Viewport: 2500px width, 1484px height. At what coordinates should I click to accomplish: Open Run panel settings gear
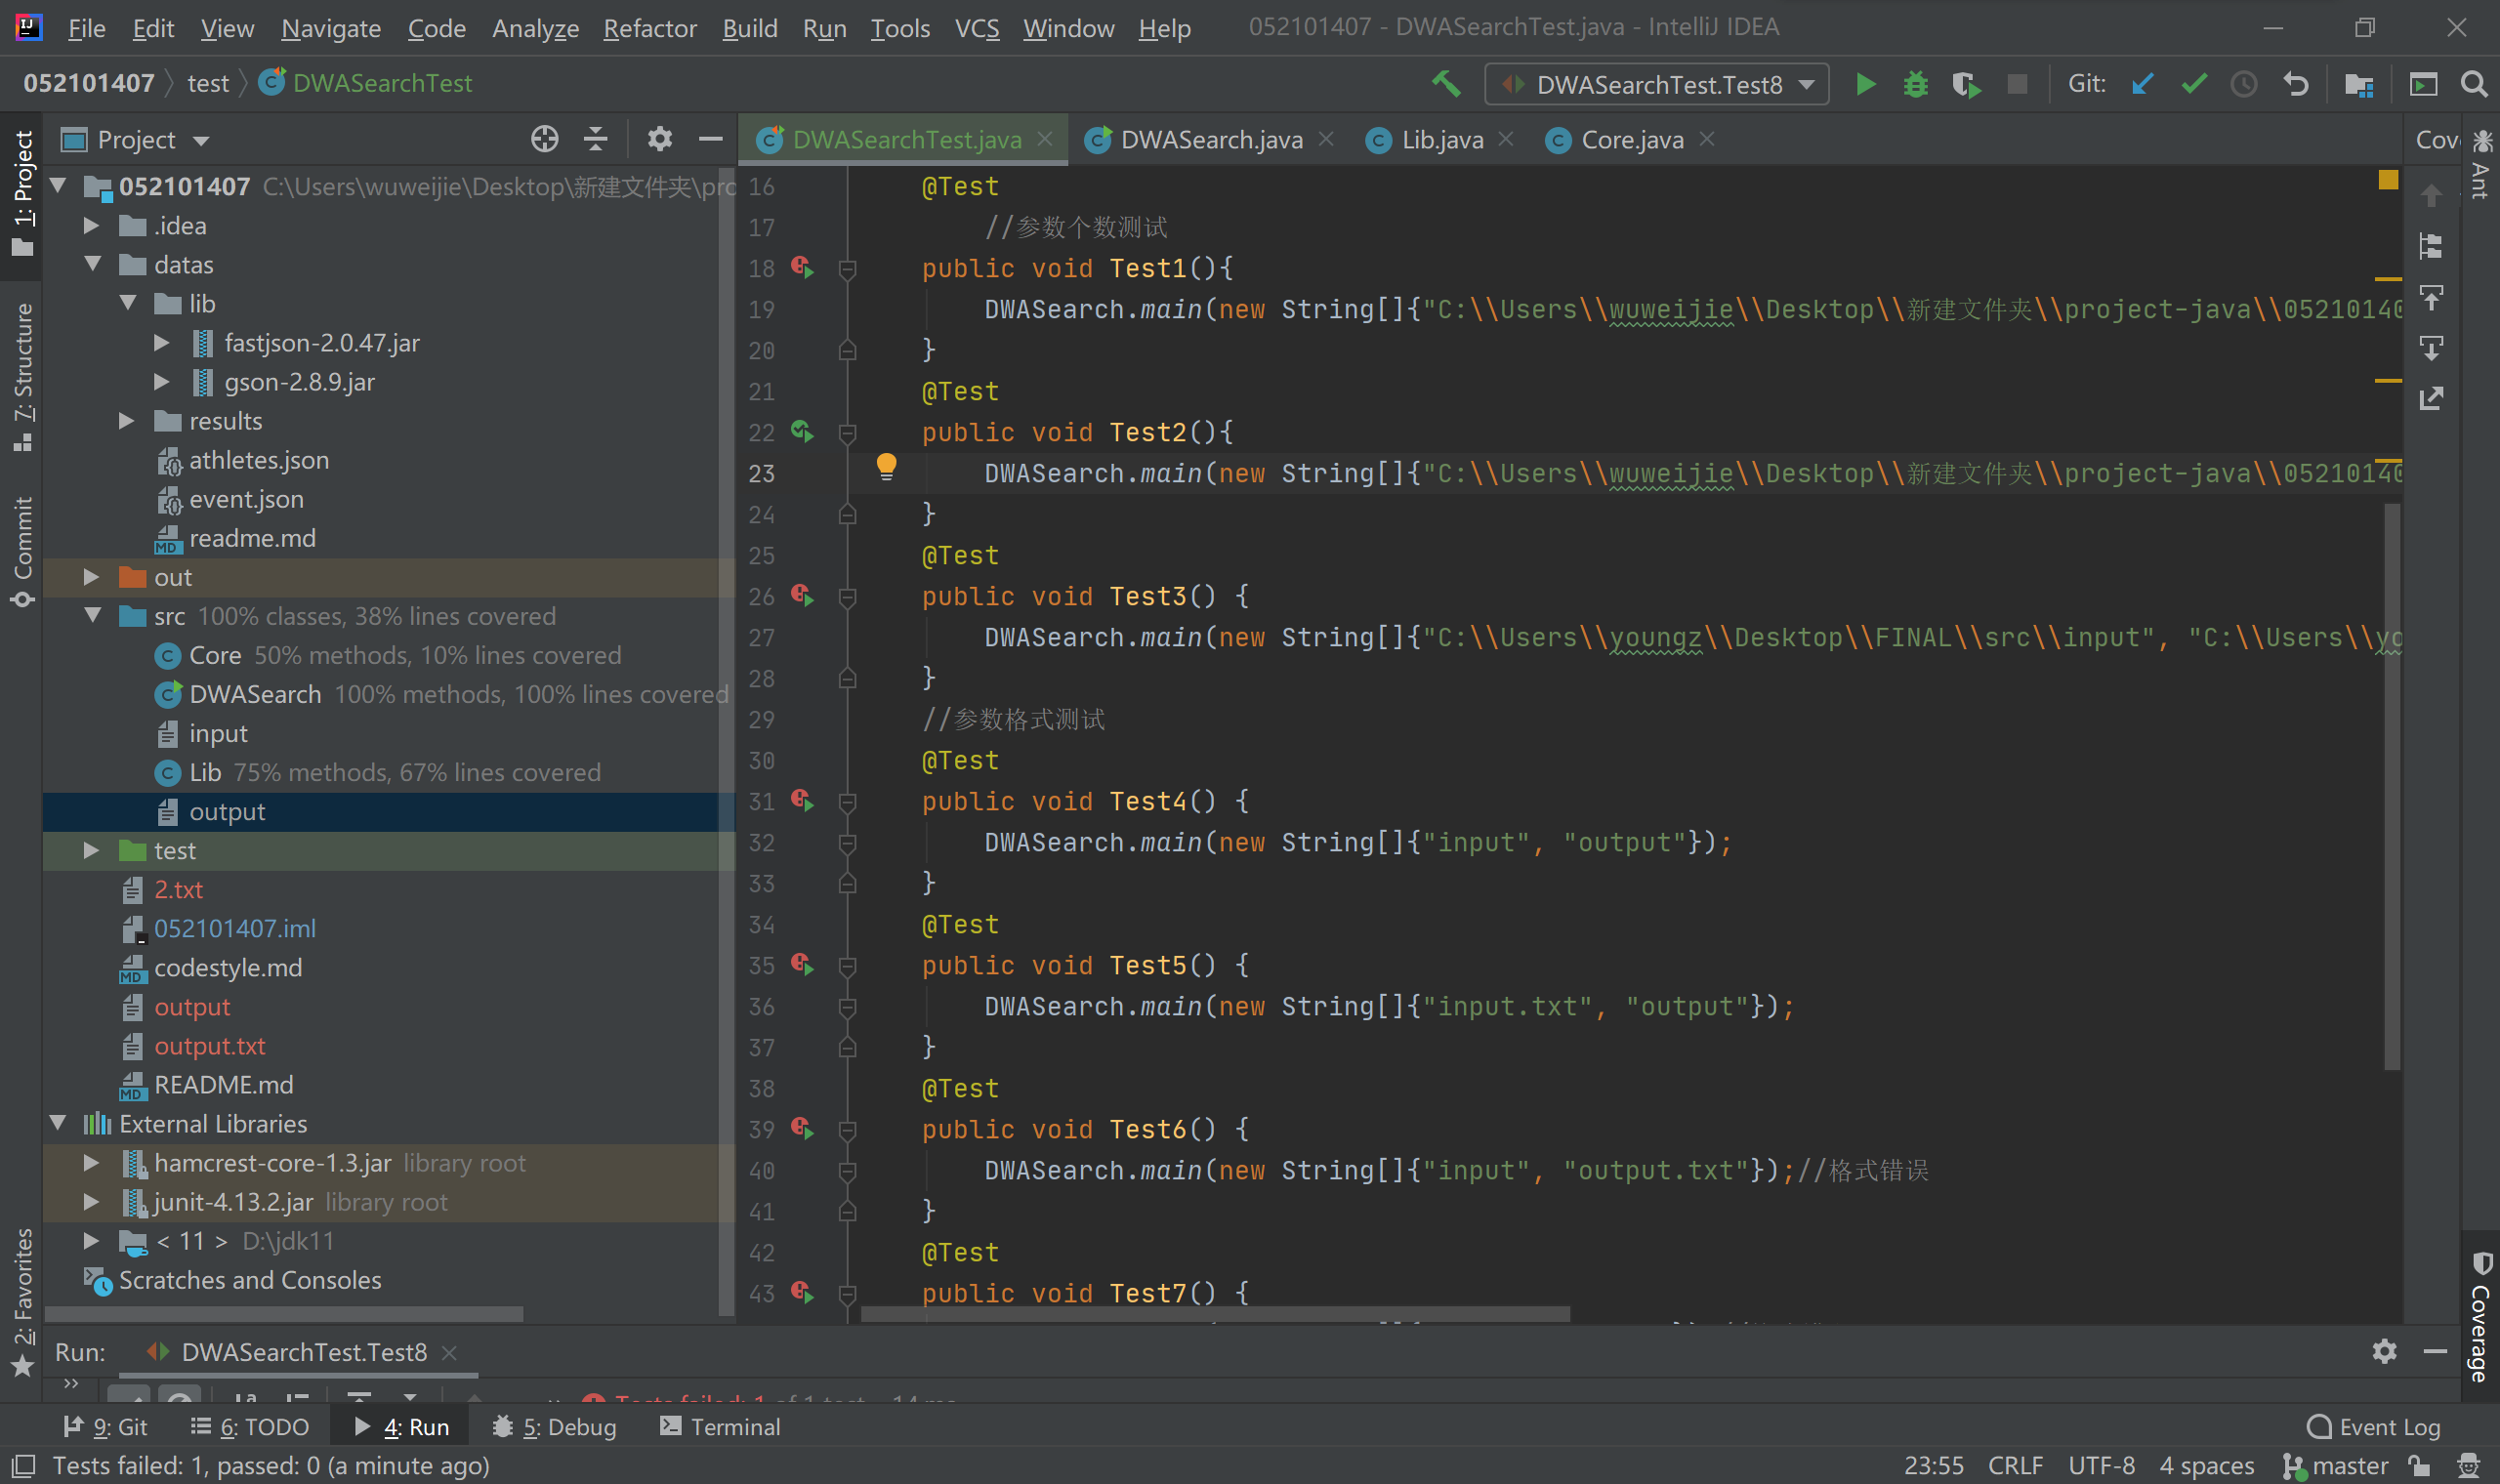point(2384,1351)
